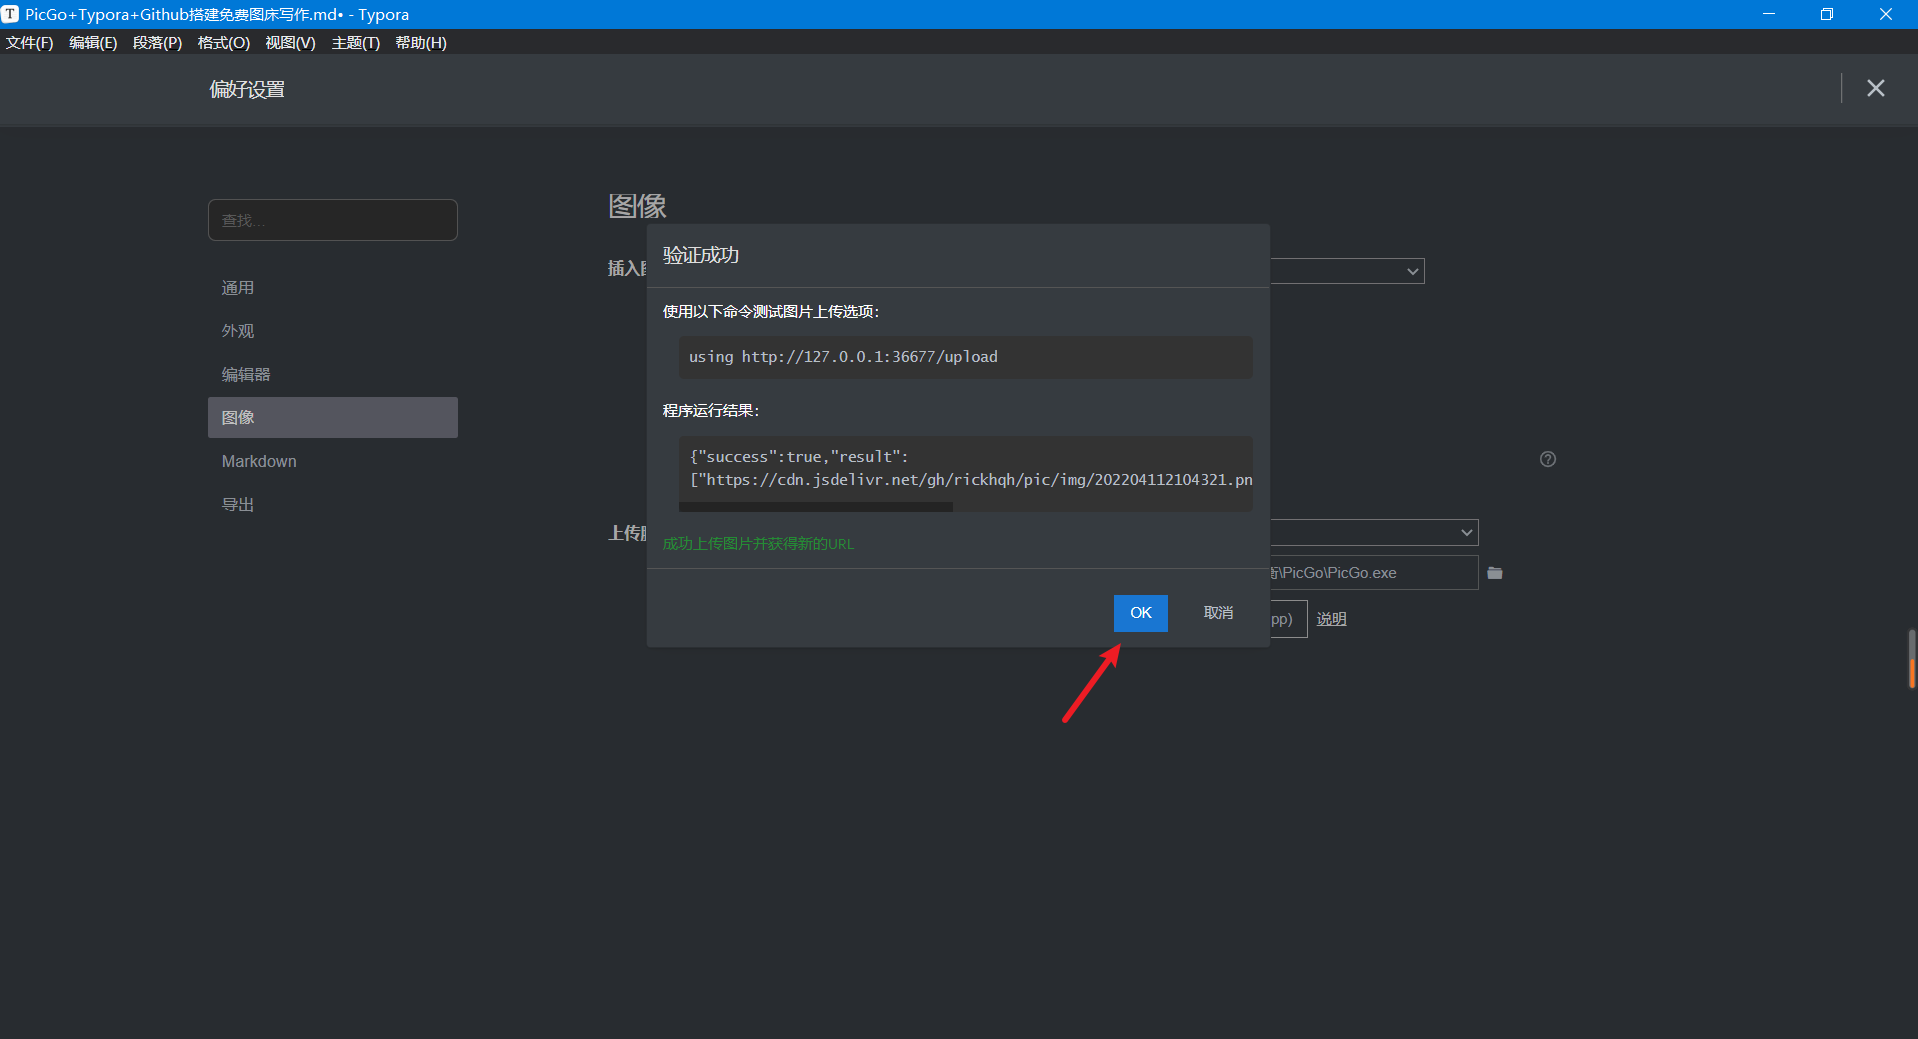Open the upload service dropdown
1918x1039 pixels.
[x=1374, y=532]
